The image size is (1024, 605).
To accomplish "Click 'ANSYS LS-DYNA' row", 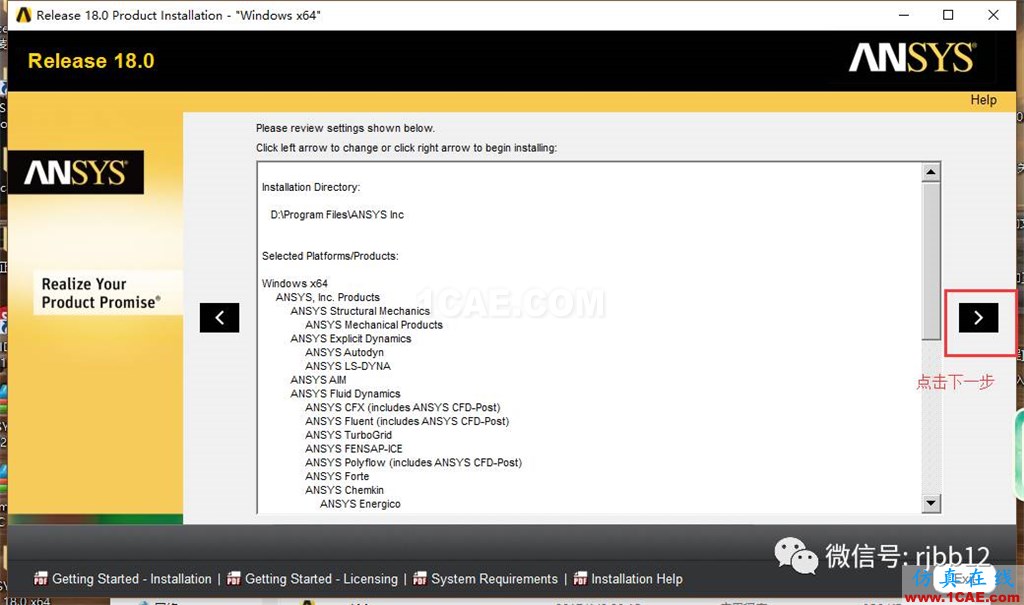I will tap(347, 366).
